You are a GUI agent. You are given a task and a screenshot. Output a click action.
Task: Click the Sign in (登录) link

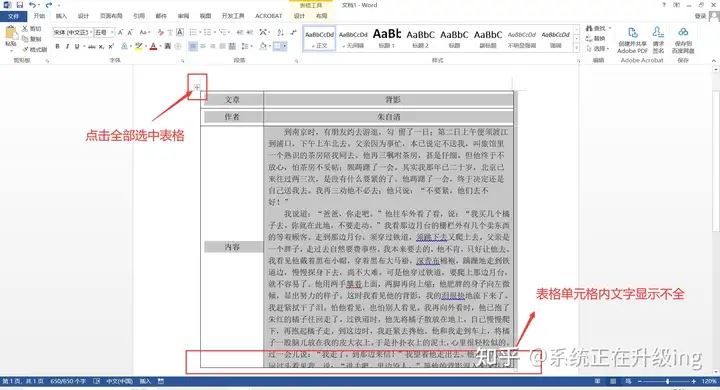pos(700,16)
